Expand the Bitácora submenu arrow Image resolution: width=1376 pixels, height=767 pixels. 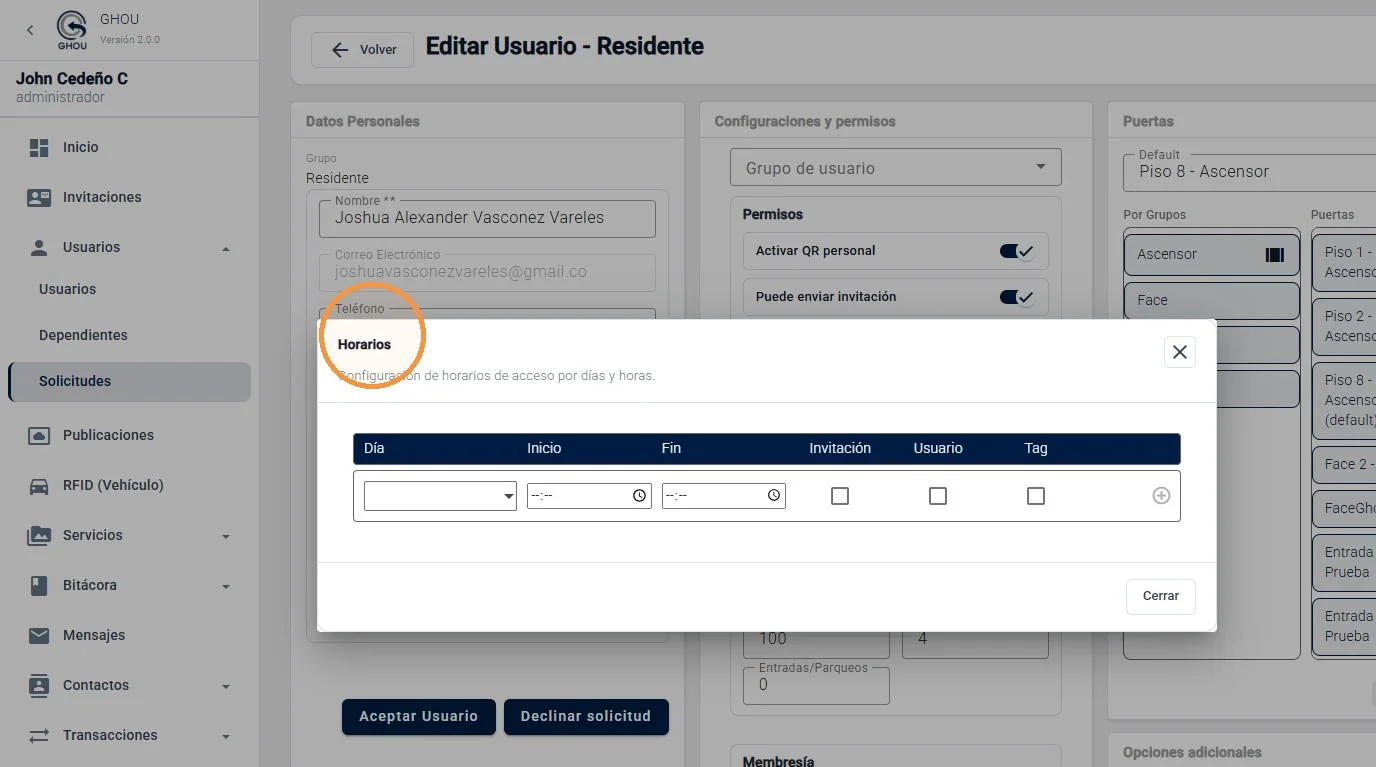pos(226,586)
